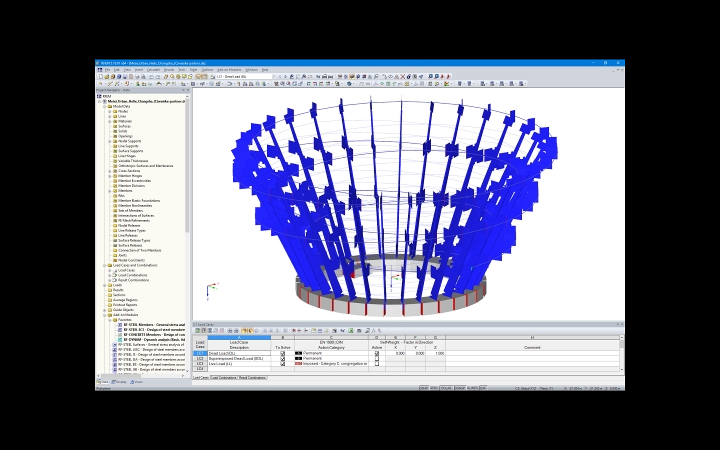The height and width of the screenshot is (450, 720).
Task: Toggle self-weight Active checkbox for LC3
Action: coord(377,364)
